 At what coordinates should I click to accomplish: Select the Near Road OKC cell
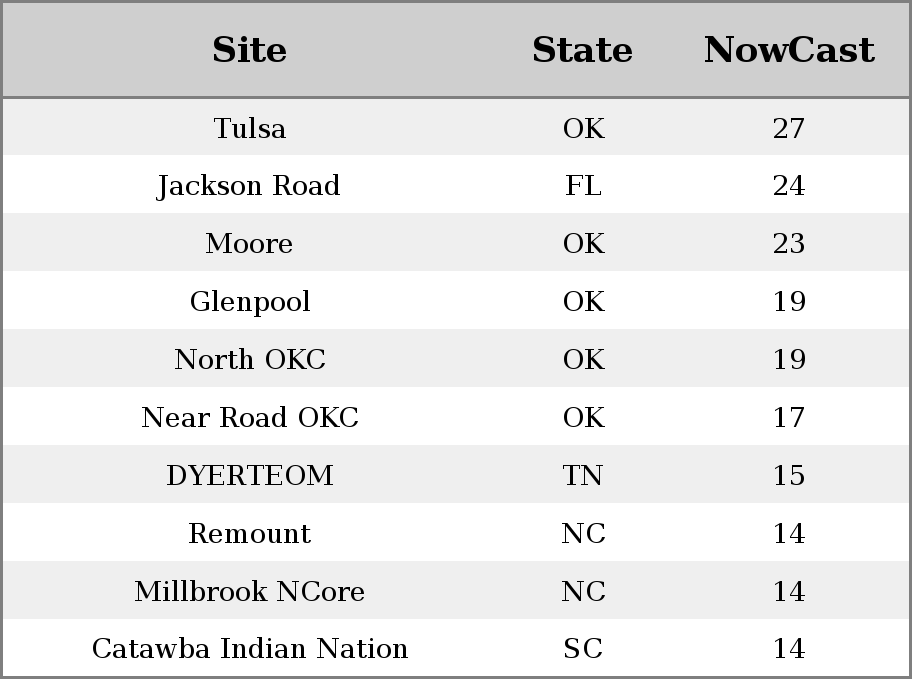pyautogui.click(x=250, y=418)
